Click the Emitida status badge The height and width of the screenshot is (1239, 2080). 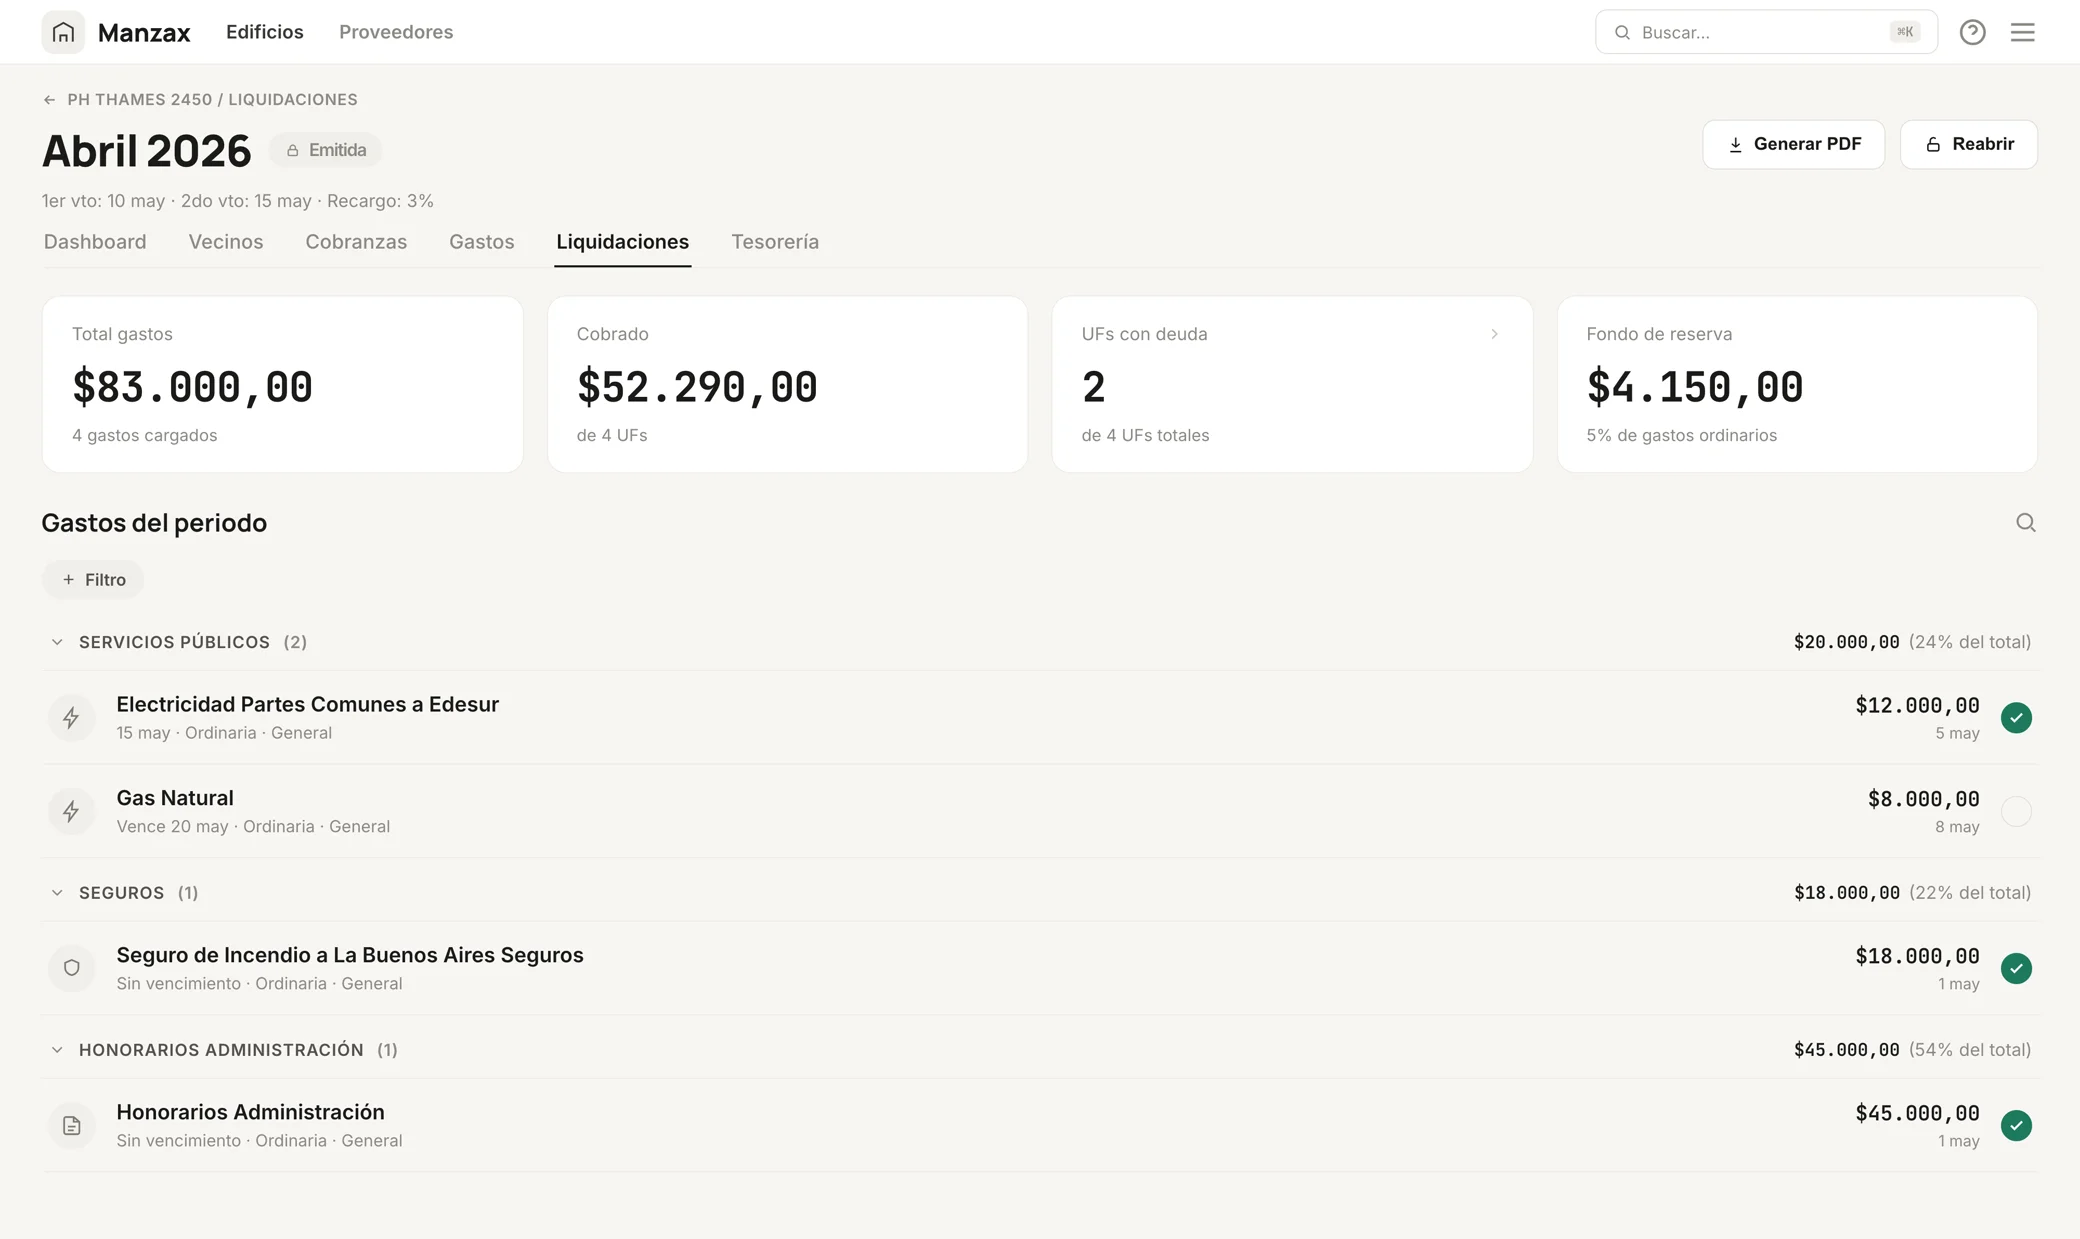pyautogui.click(x=325, y=150)
